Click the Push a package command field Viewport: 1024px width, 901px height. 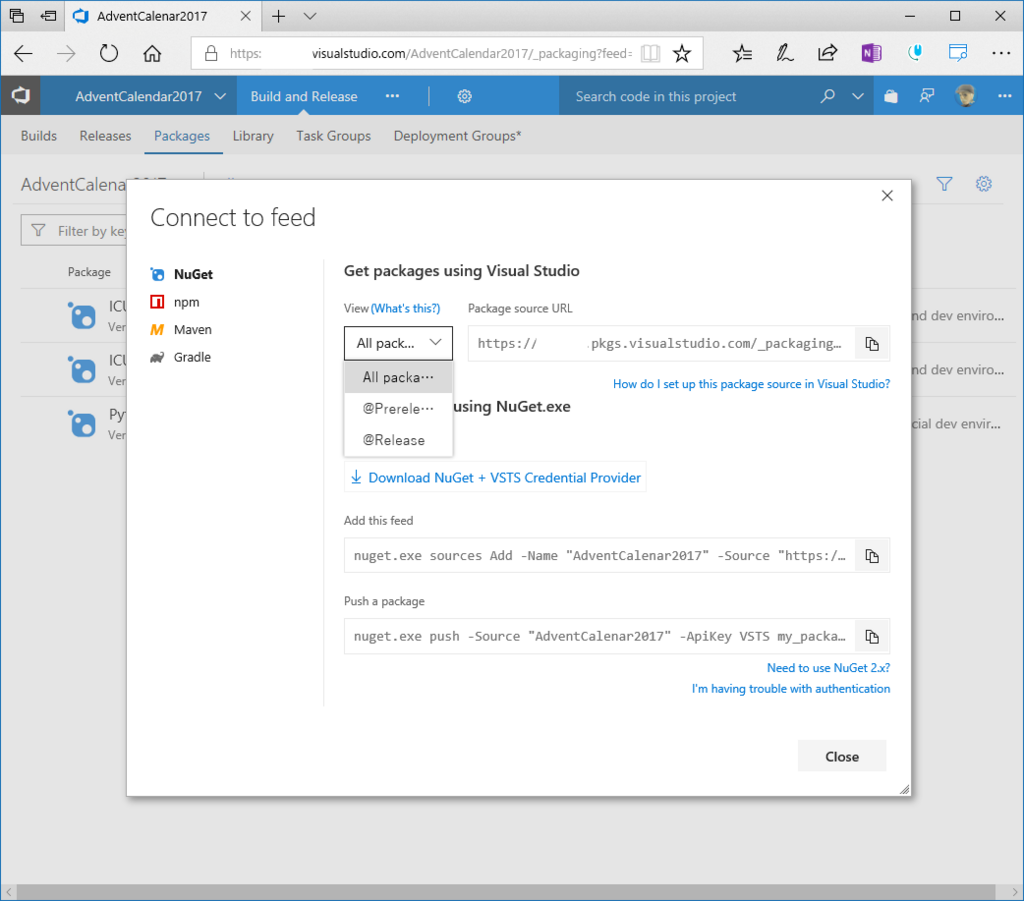coord(600,637)
